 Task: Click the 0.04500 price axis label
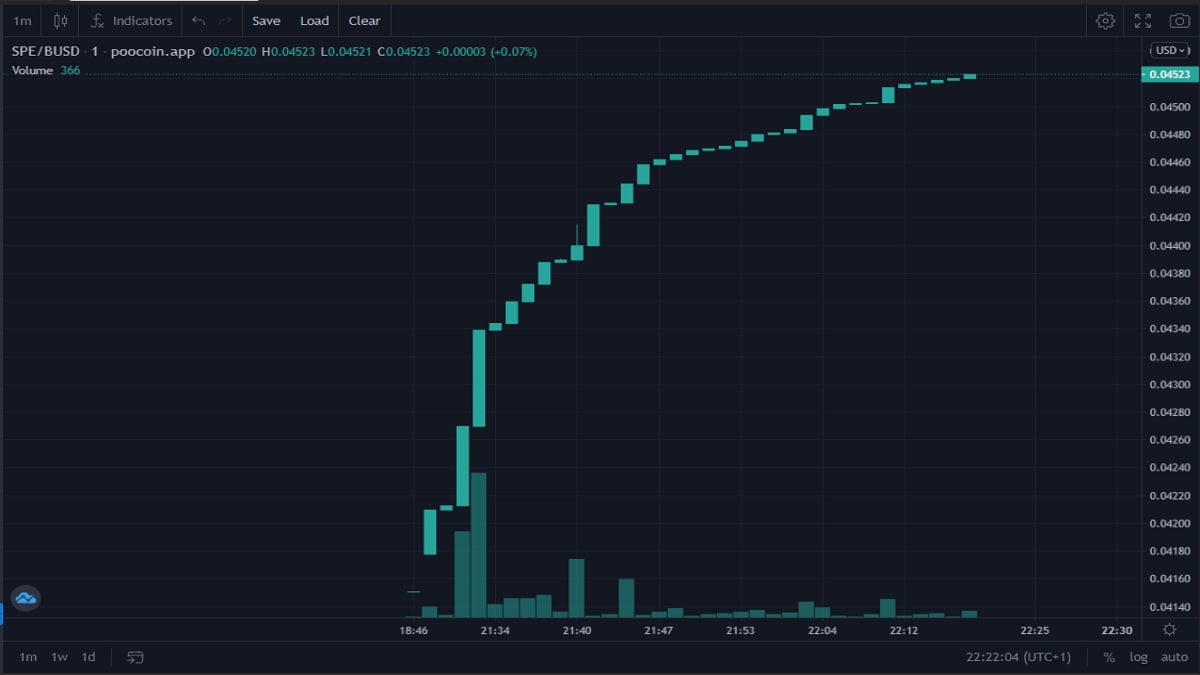[1169, 106]
